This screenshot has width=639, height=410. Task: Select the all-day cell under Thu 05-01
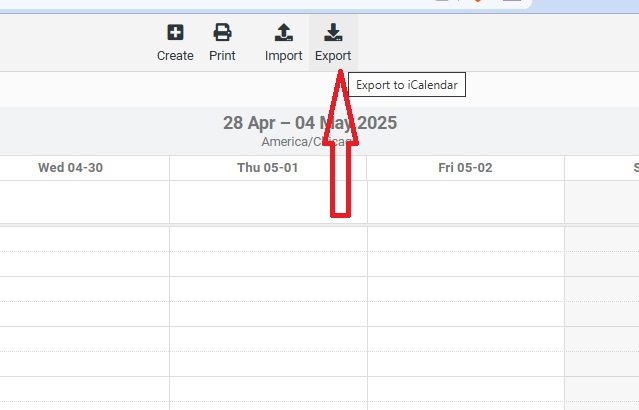pos(269,202)
